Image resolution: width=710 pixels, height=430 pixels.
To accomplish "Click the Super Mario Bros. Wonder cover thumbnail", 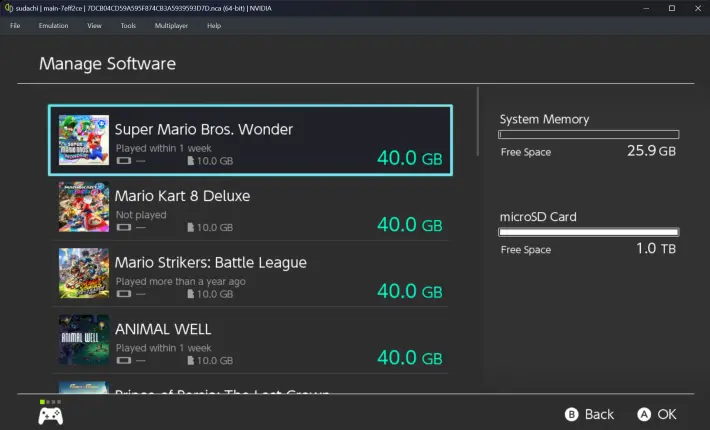I will 84,140.
